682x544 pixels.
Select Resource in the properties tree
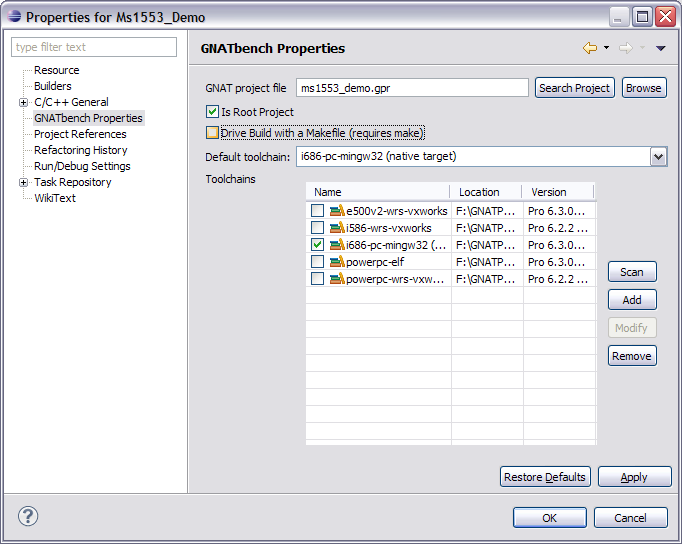tap(57, 70)
